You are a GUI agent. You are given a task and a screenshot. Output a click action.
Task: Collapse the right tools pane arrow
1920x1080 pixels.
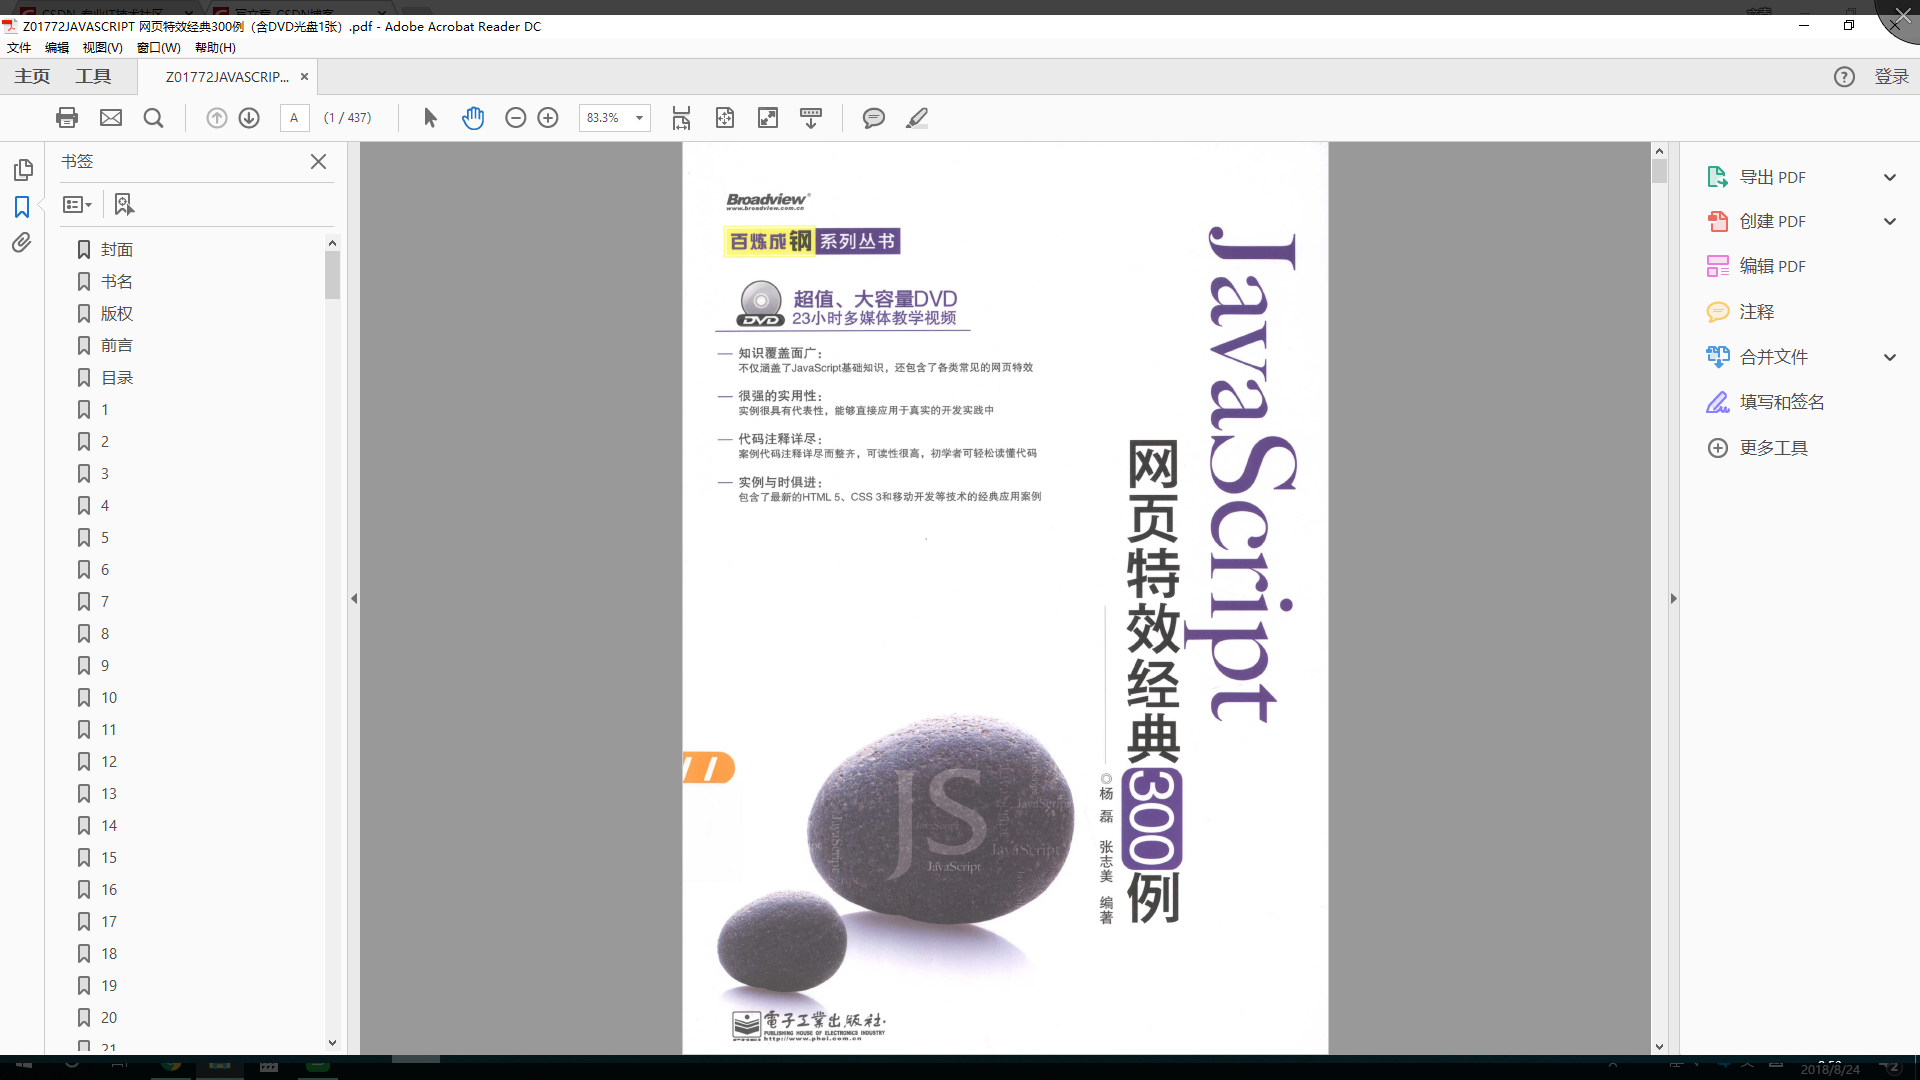click(1673, 598)
